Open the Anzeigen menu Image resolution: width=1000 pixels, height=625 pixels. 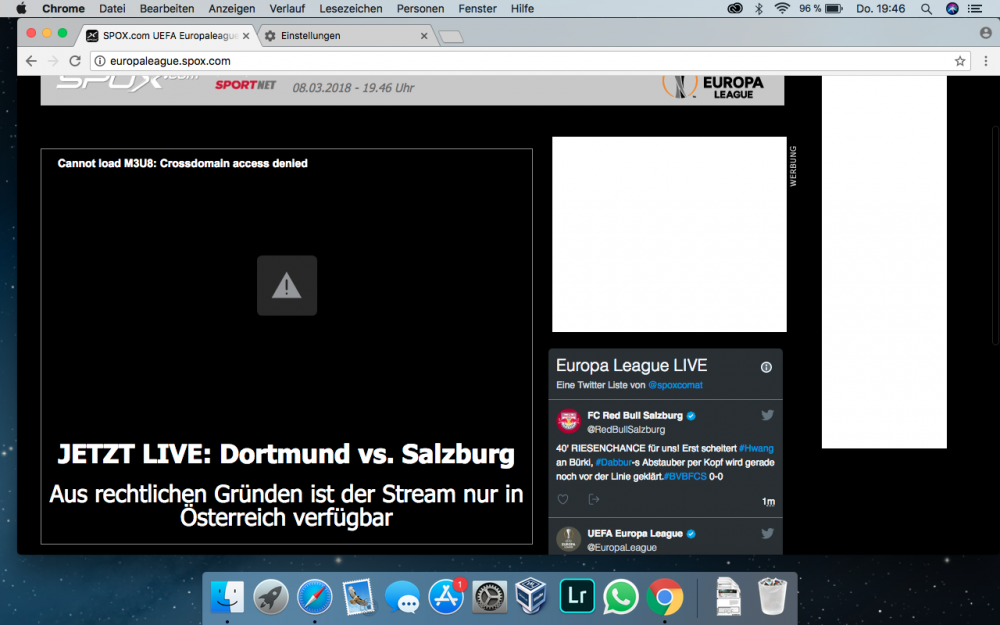(x=232, y=9)
